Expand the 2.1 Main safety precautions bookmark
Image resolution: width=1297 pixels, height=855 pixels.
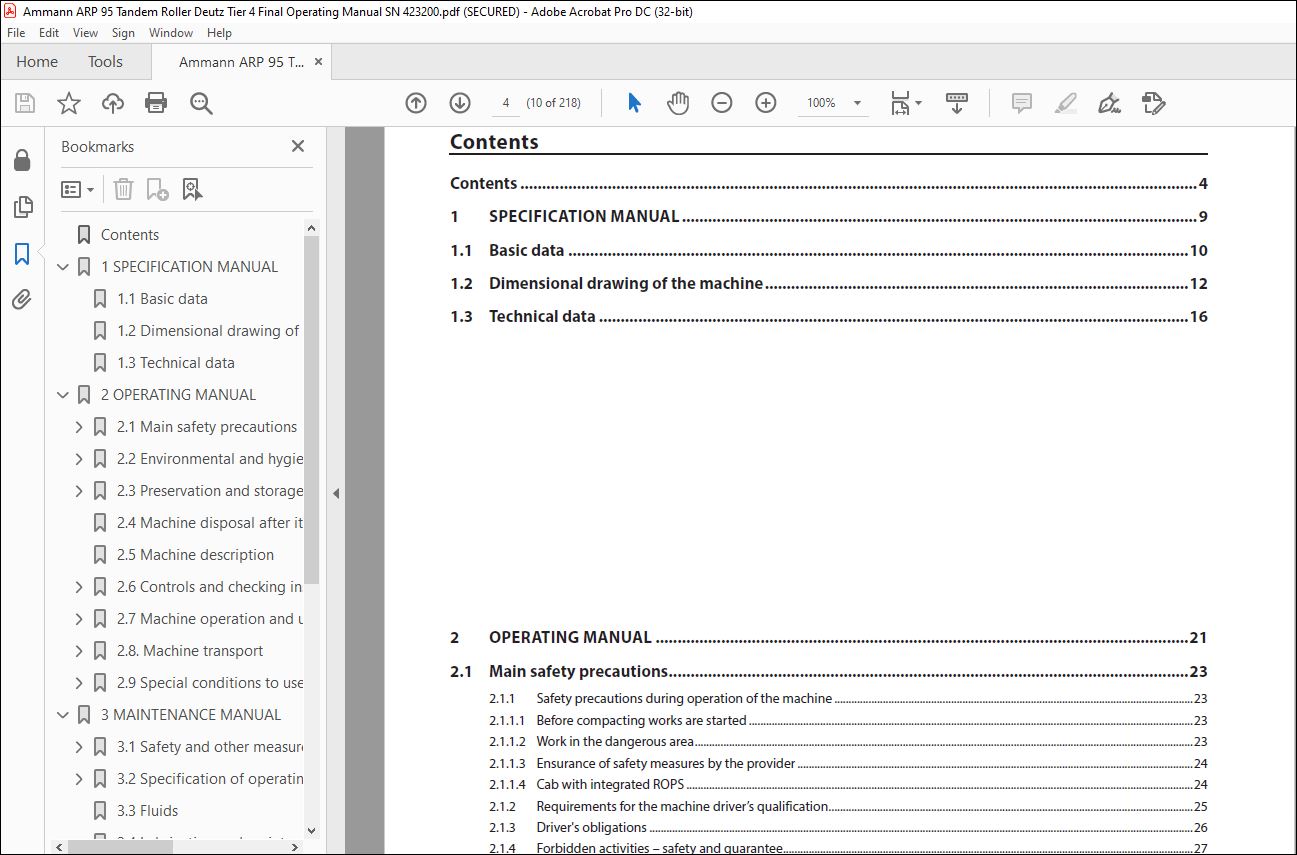[79, 427]
